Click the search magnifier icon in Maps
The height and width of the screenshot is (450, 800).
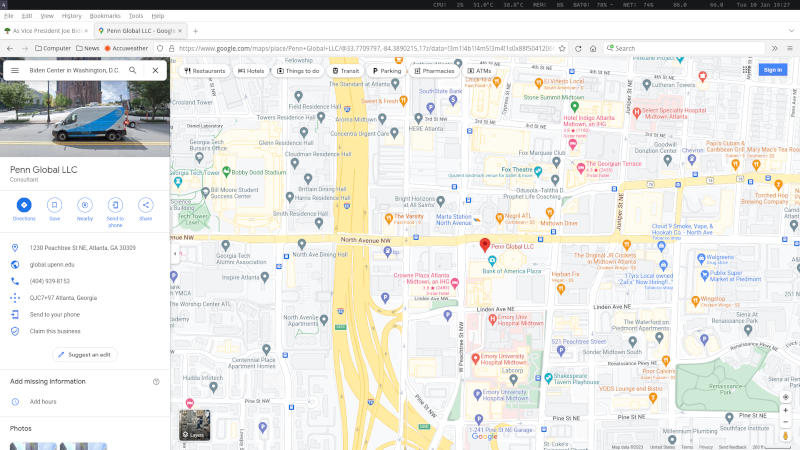pyautogui.click(x=133, y=70)
